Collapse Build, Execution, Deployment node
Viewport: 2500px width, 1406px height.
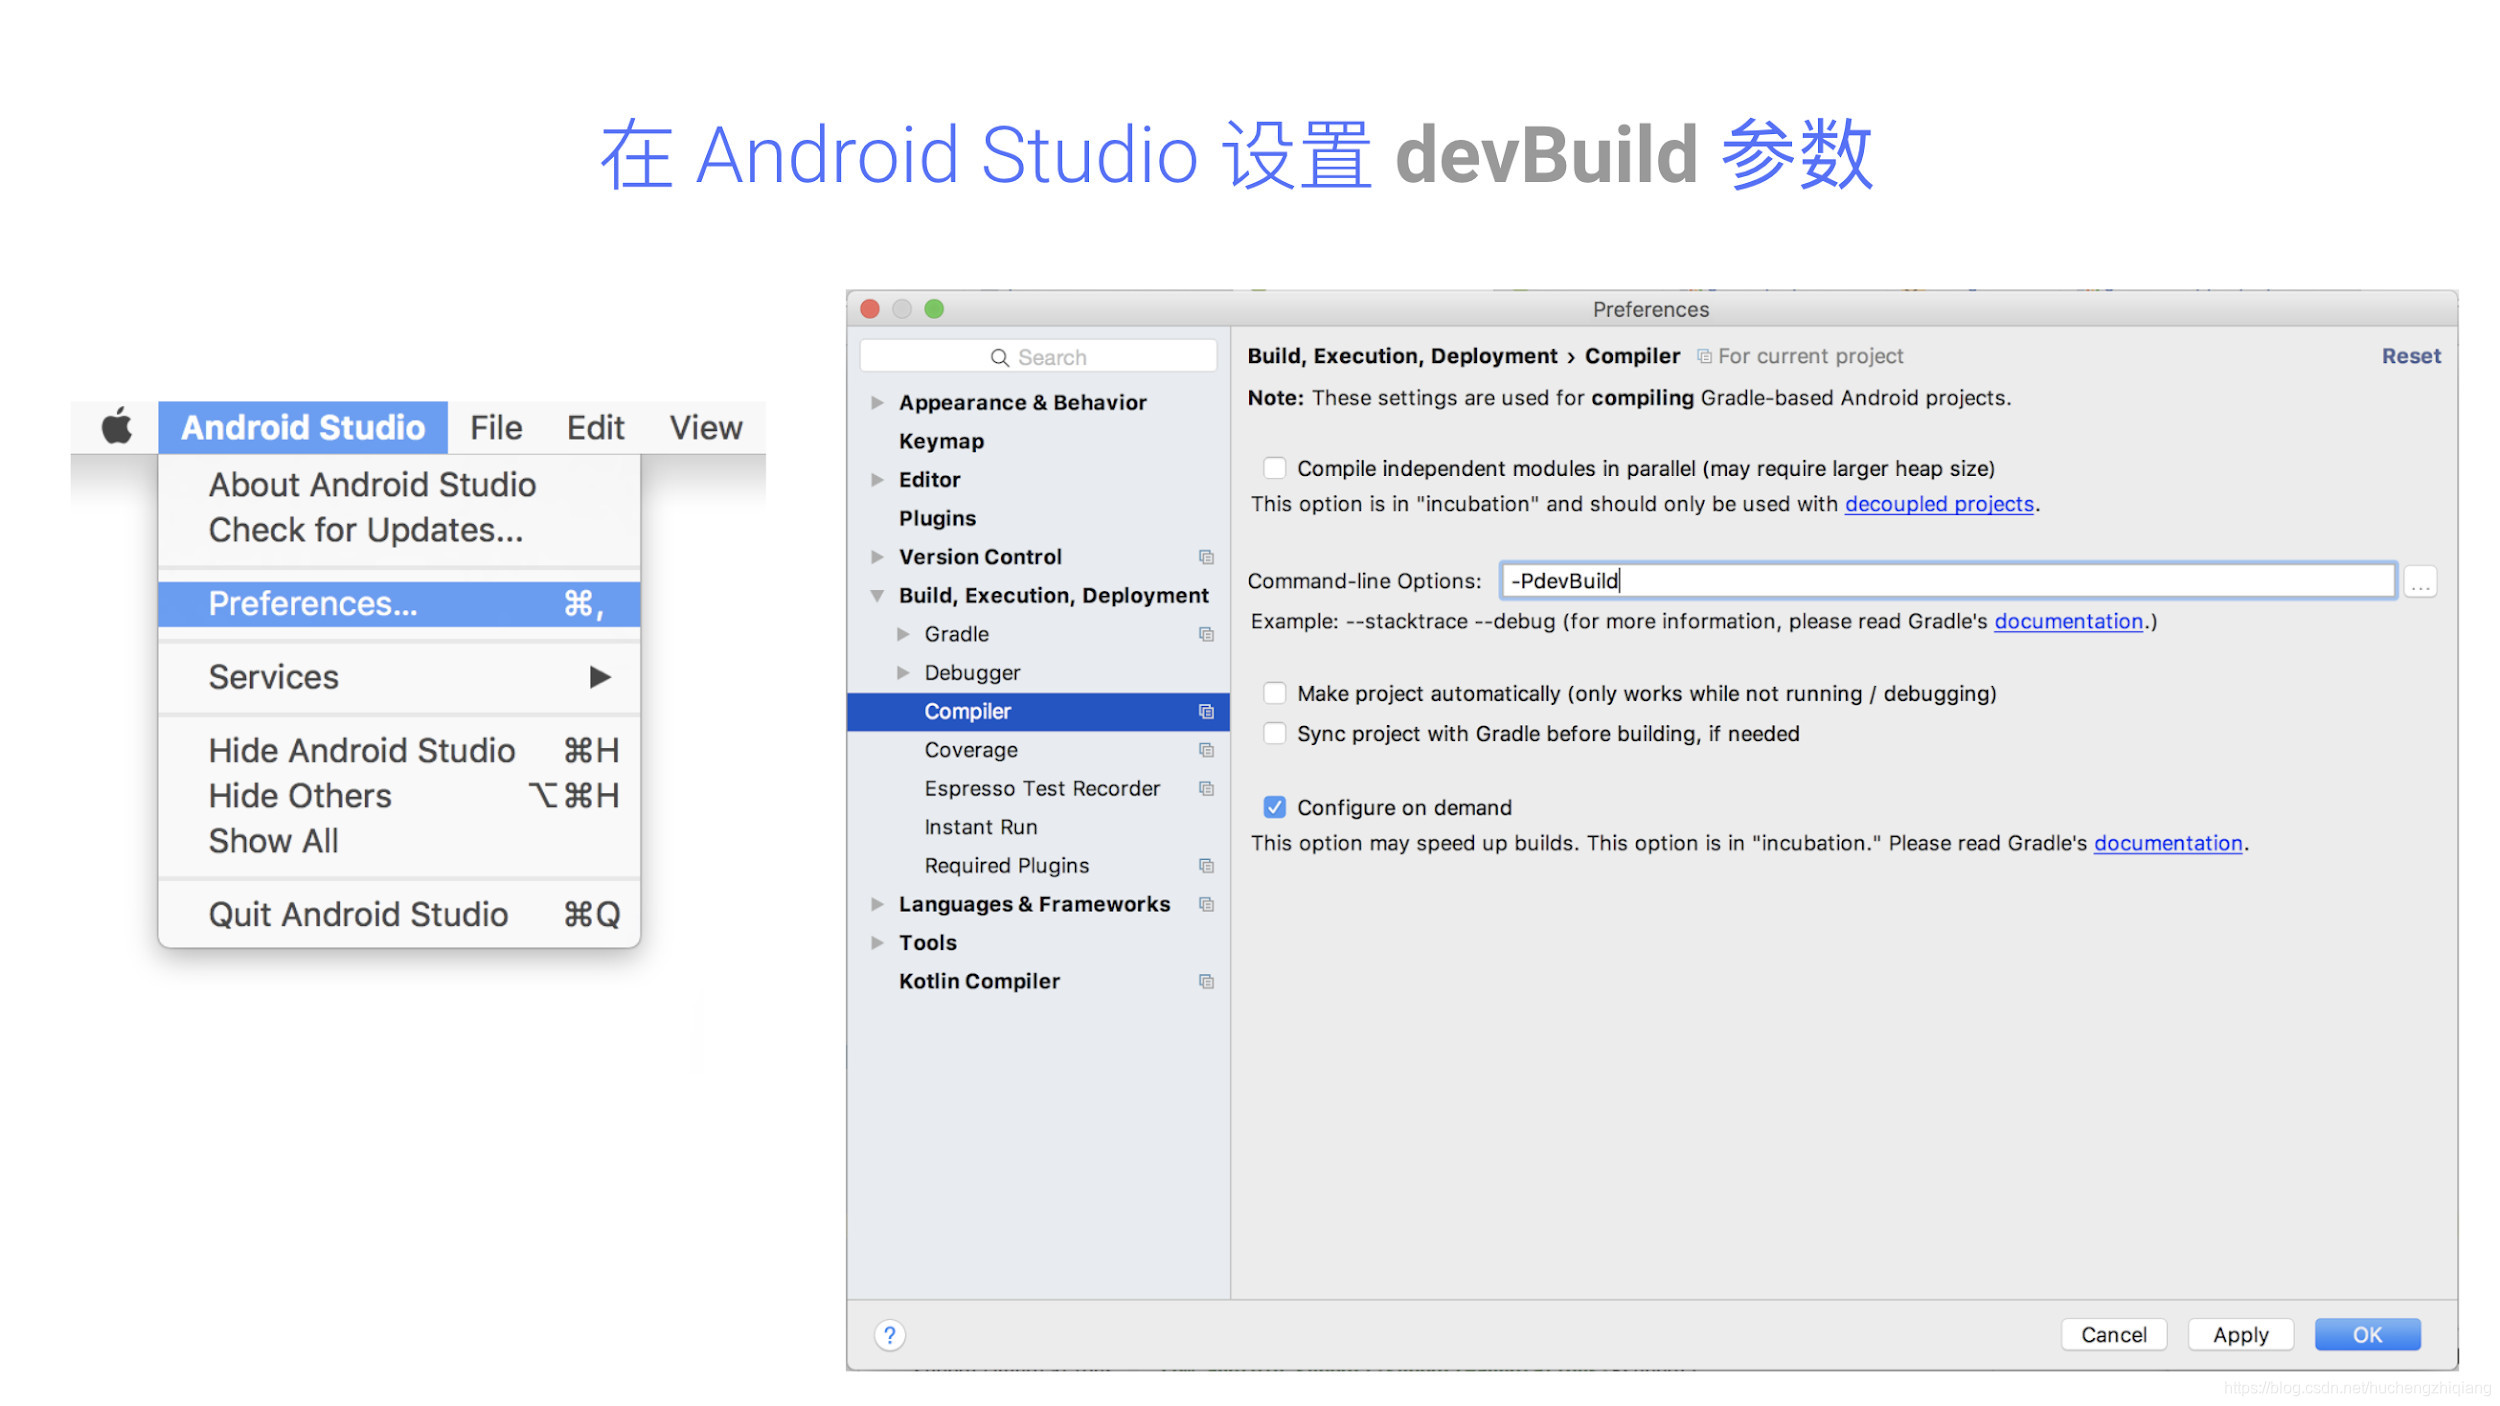pos(877,596)
